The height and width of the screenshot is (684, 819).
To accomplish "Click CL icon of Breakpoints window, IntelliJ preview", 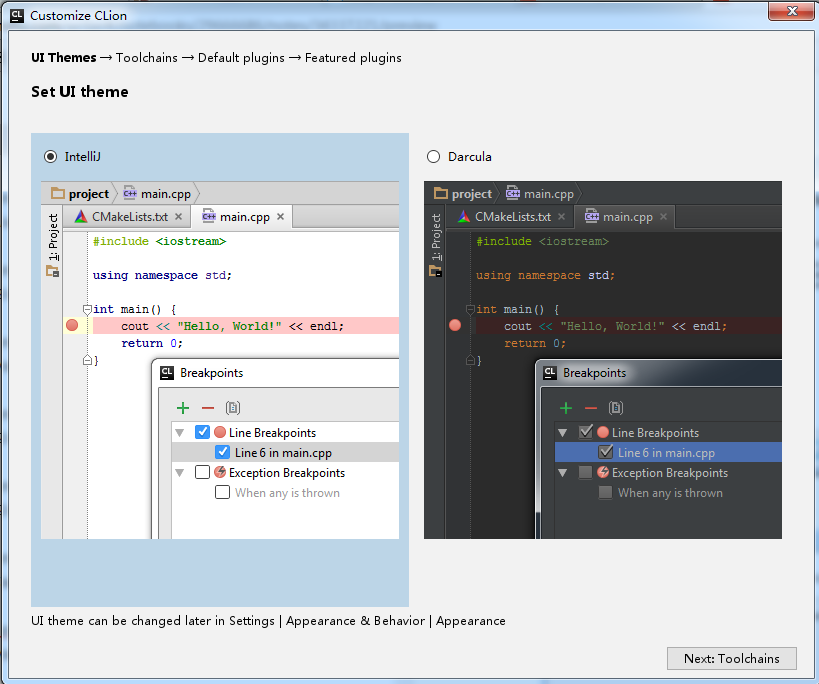I will pyautogui.click(x=167, y=373).
